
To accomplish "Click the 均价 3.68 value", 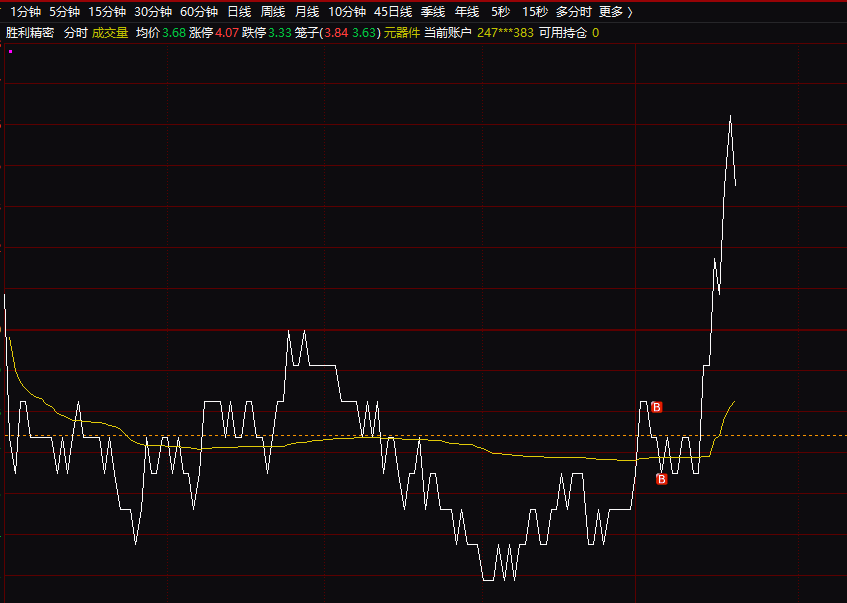I will click(161, 33).
